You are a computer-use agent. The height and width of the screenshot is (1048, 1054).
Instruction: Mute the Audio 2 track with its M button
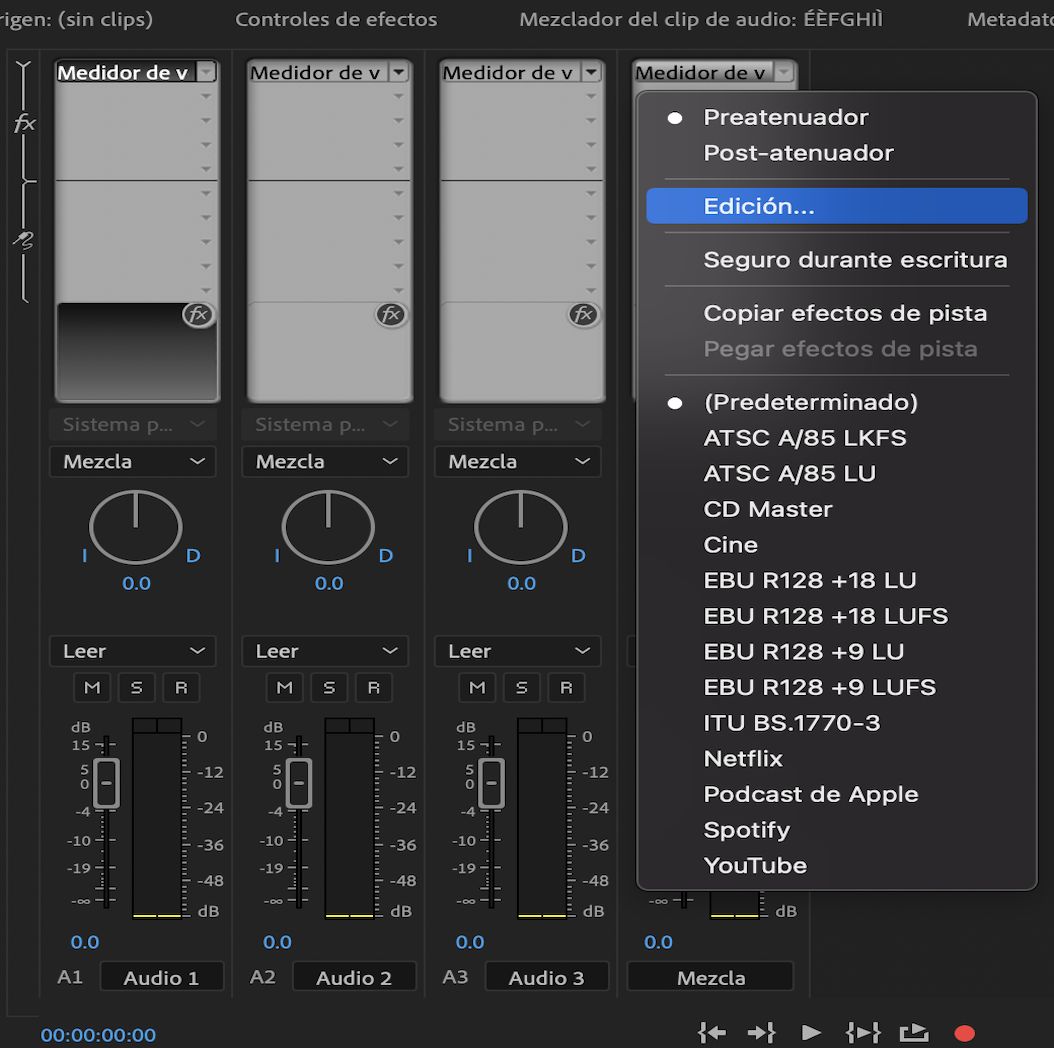point(284,687)
